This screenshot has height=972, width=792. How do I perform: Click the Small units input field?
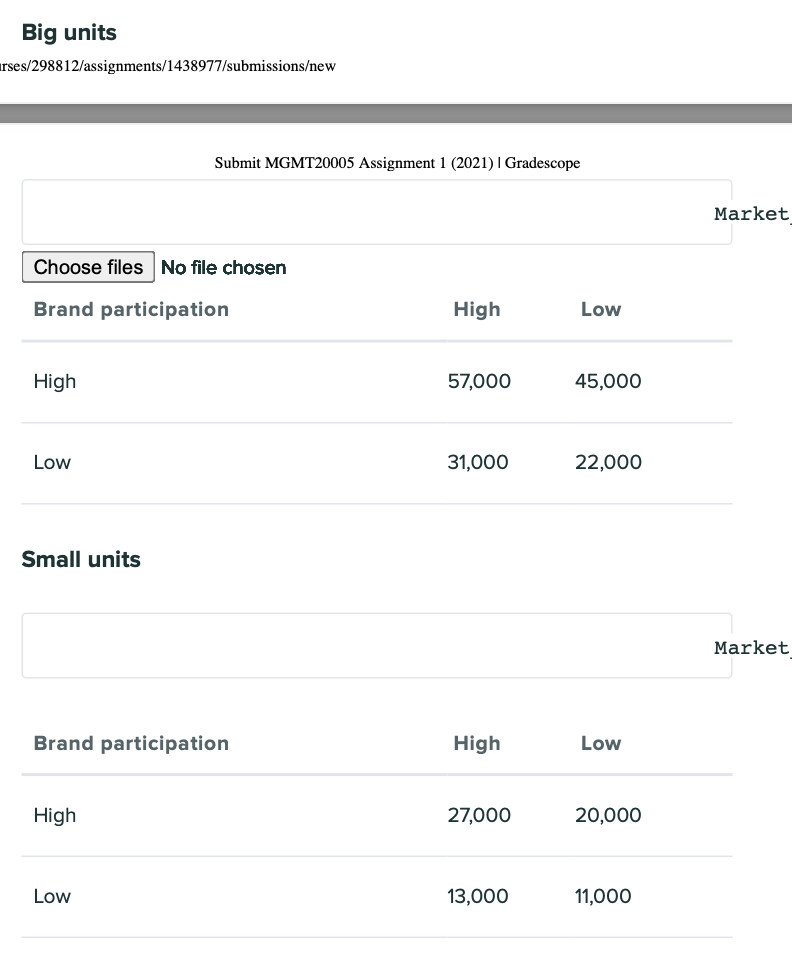[x=376, y=646]
